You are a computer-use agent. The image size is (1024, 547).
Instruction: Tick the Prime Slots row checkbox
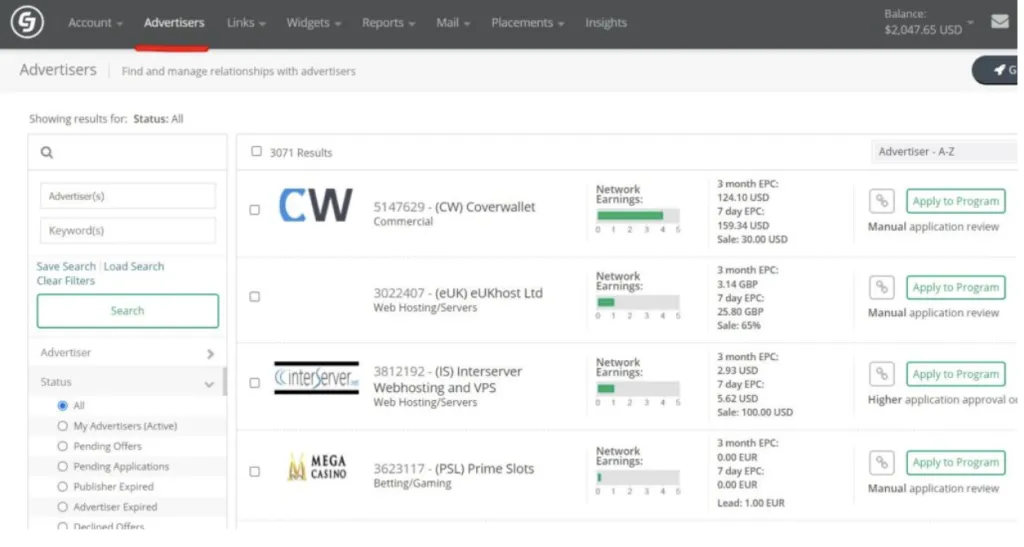[x=255, y=471]
